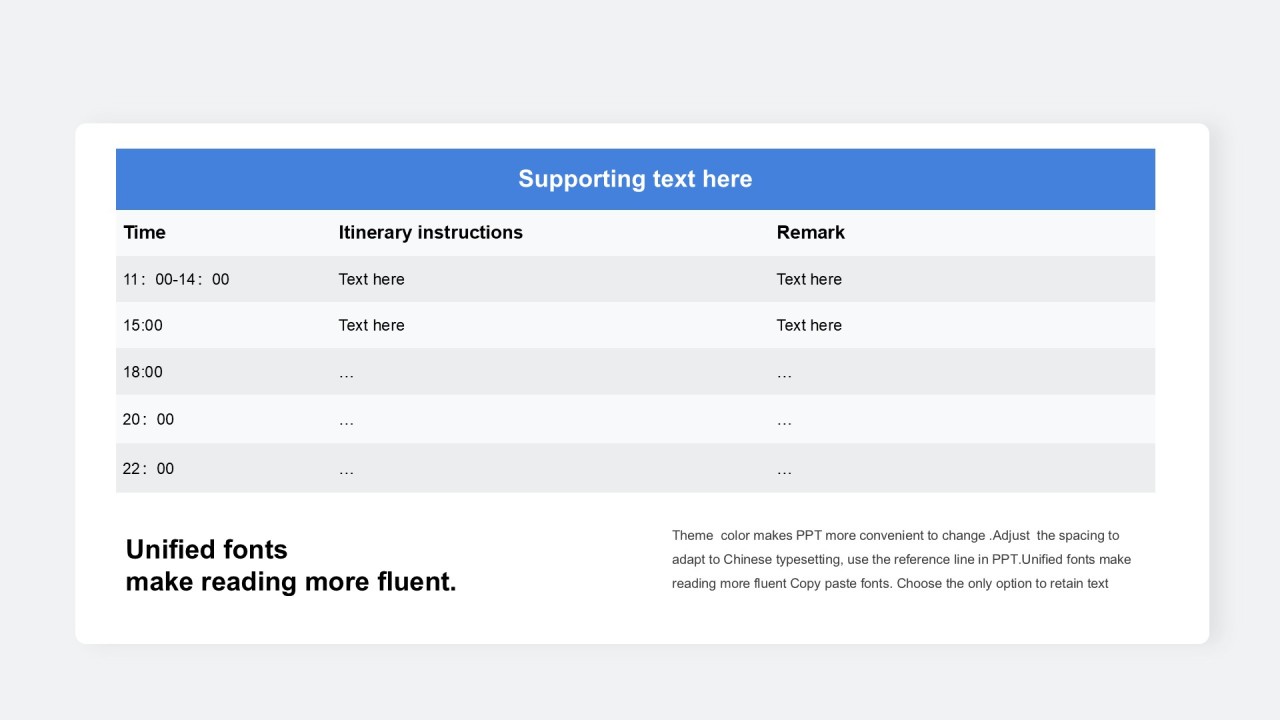Select the 11:00-14:00 time cell
This screenshot has height=720, width=1280.
(x=176, y=279)
